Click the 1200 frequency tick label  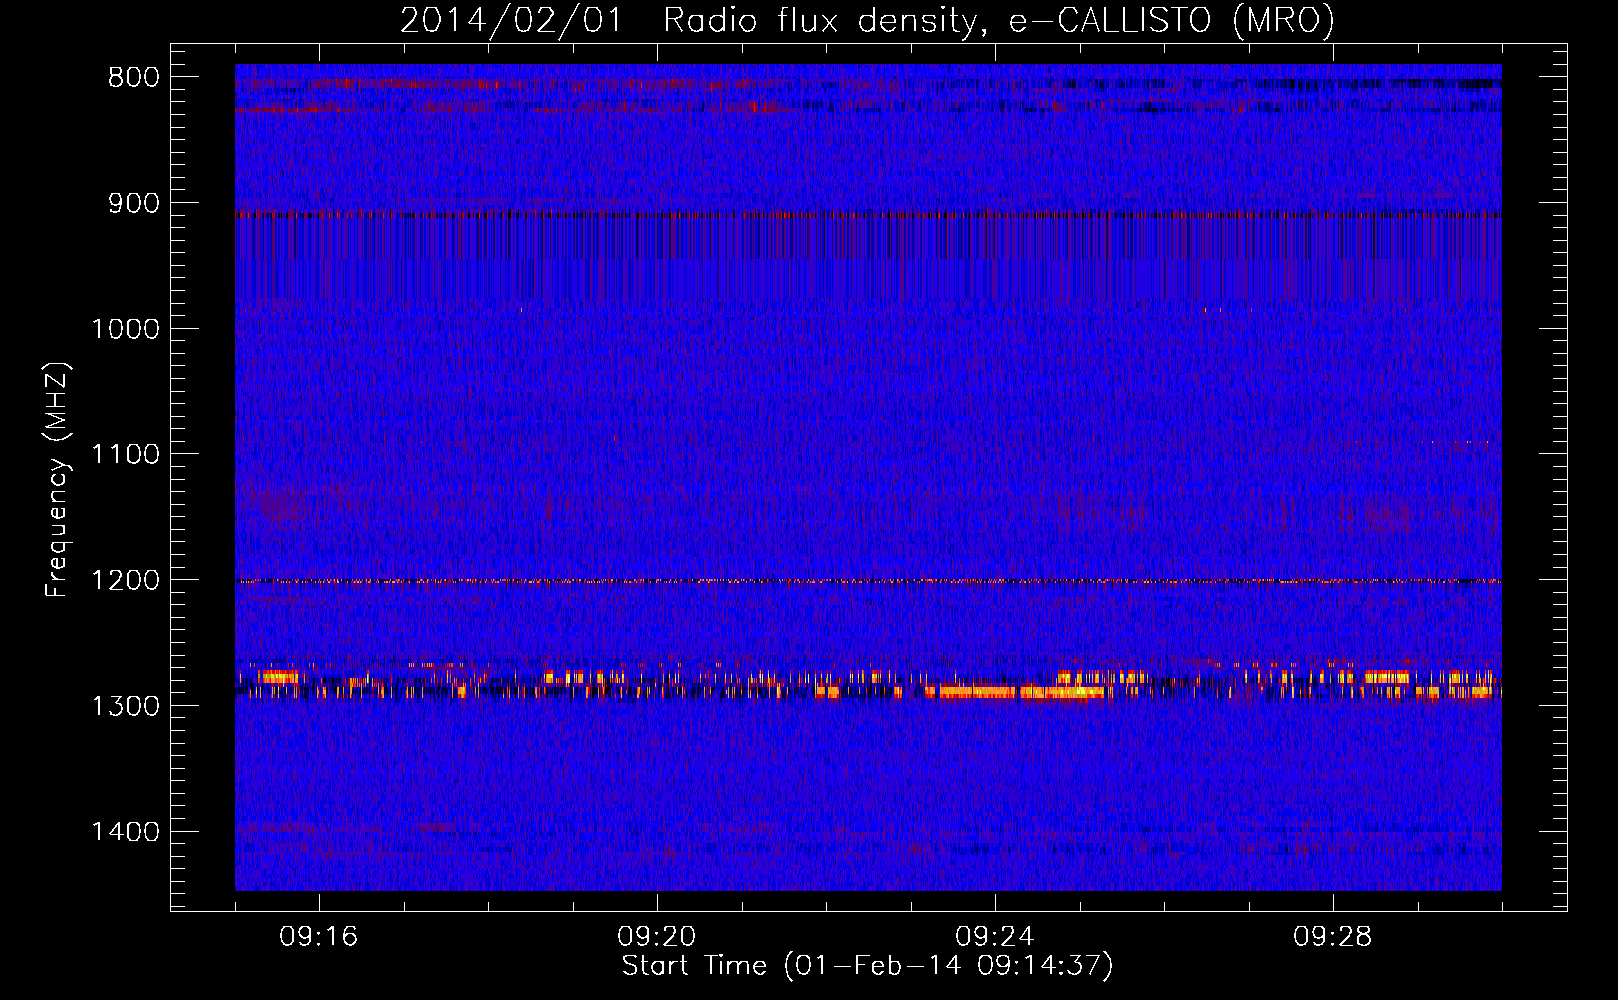coord(126,581)
